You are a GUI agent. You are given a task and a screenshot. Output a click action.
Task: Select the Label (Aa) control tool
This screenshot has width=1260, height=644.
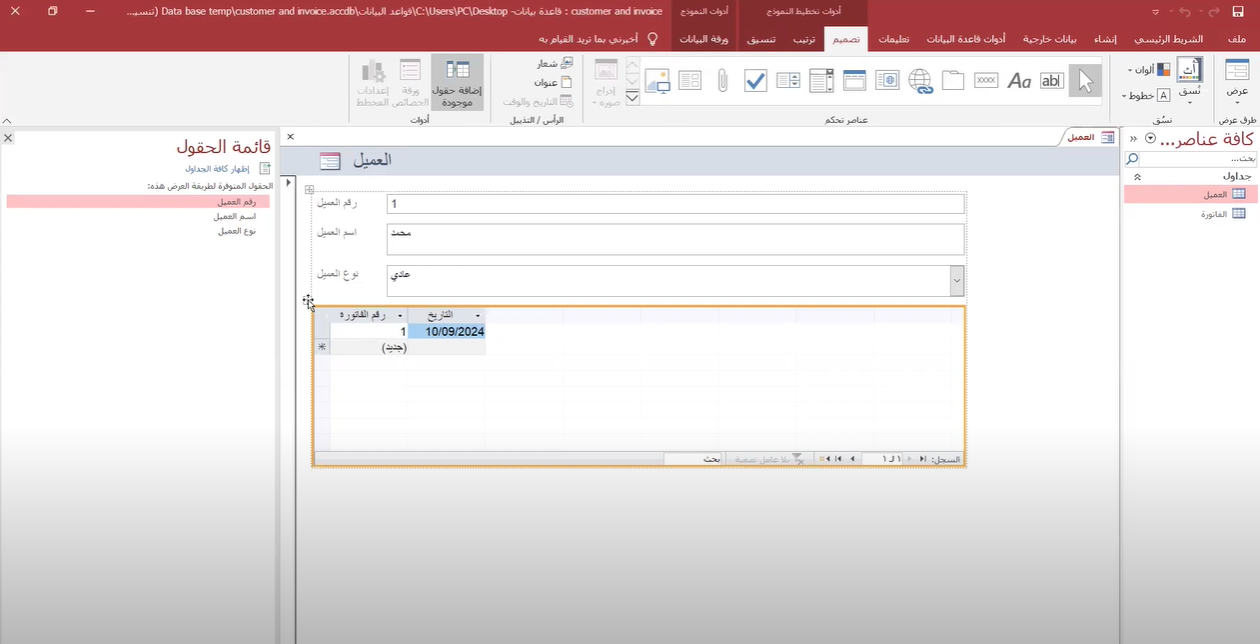click(1019, 81)
